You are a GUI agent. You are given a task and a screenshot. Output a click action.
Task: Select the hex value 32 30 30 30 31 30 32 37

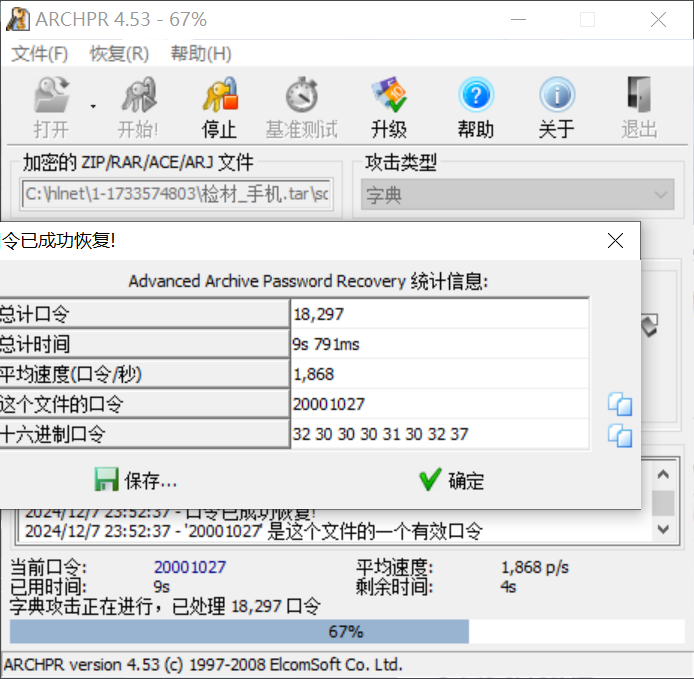440,434
